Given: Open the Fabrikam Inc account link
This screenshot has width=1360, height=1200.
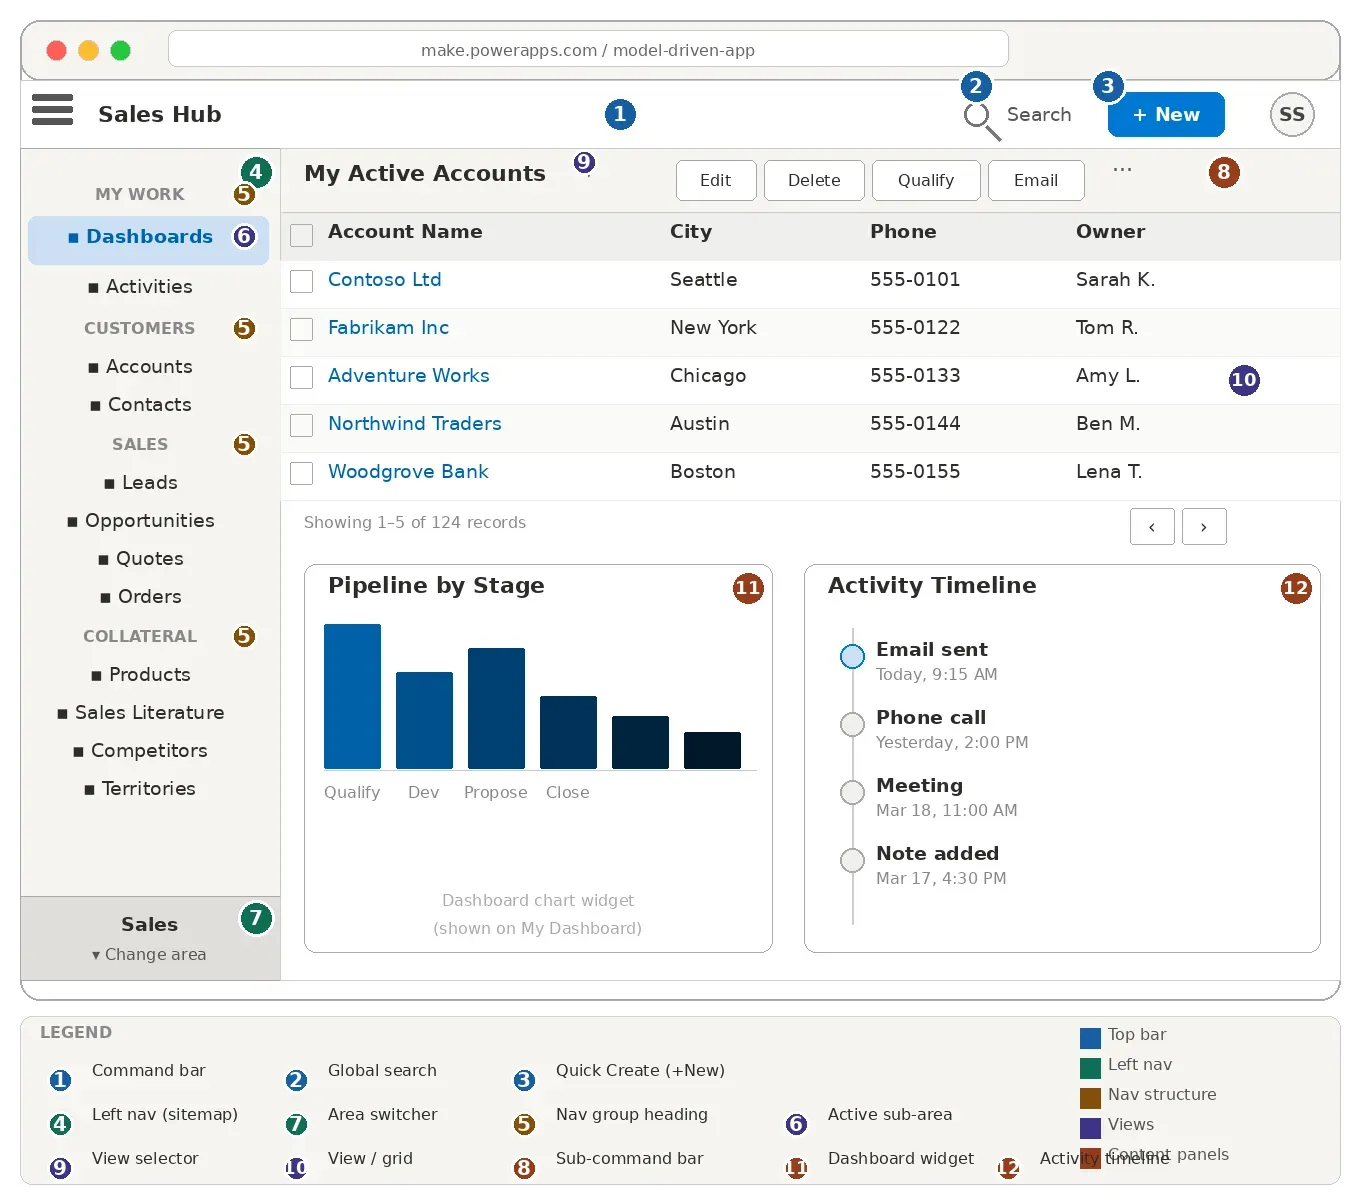Looking at the screenshot, I should [388, 328].
